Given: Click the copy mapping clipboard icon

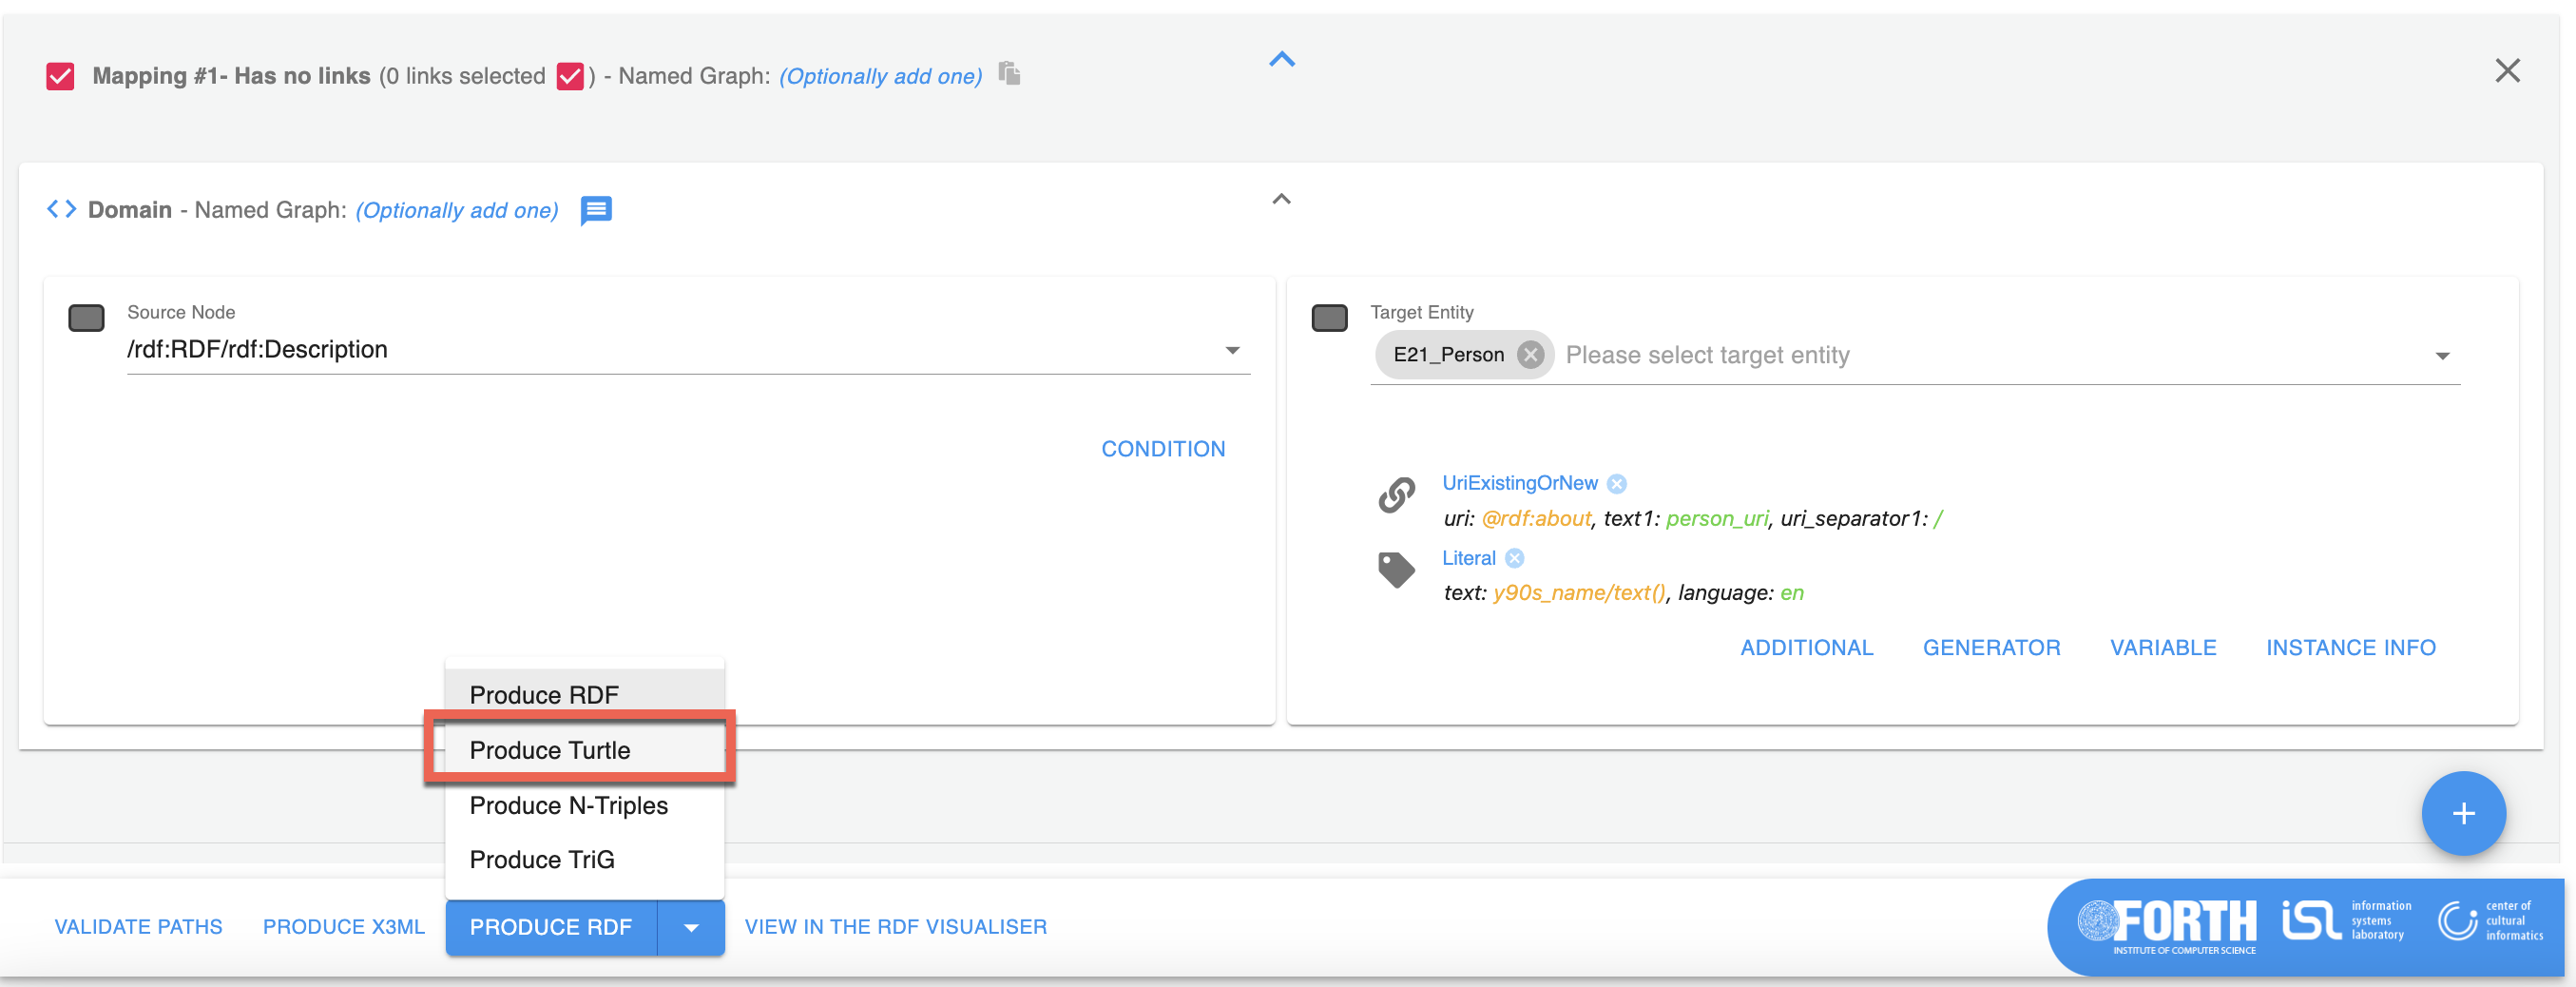Looking at the screenshot, I should click(1009, 74).
